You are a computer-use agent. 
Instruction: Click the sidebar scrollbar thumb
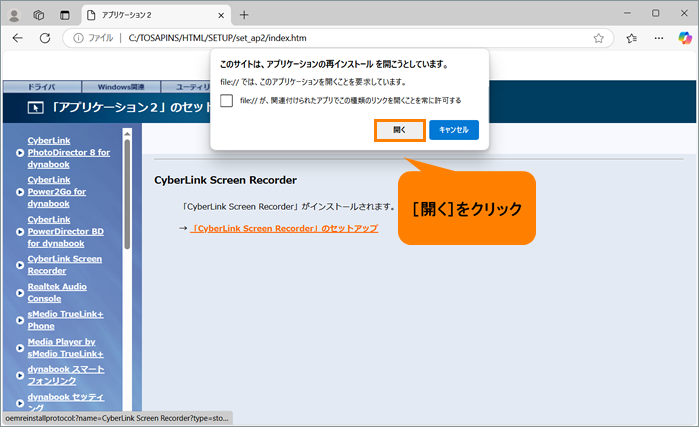coord(127,194)
